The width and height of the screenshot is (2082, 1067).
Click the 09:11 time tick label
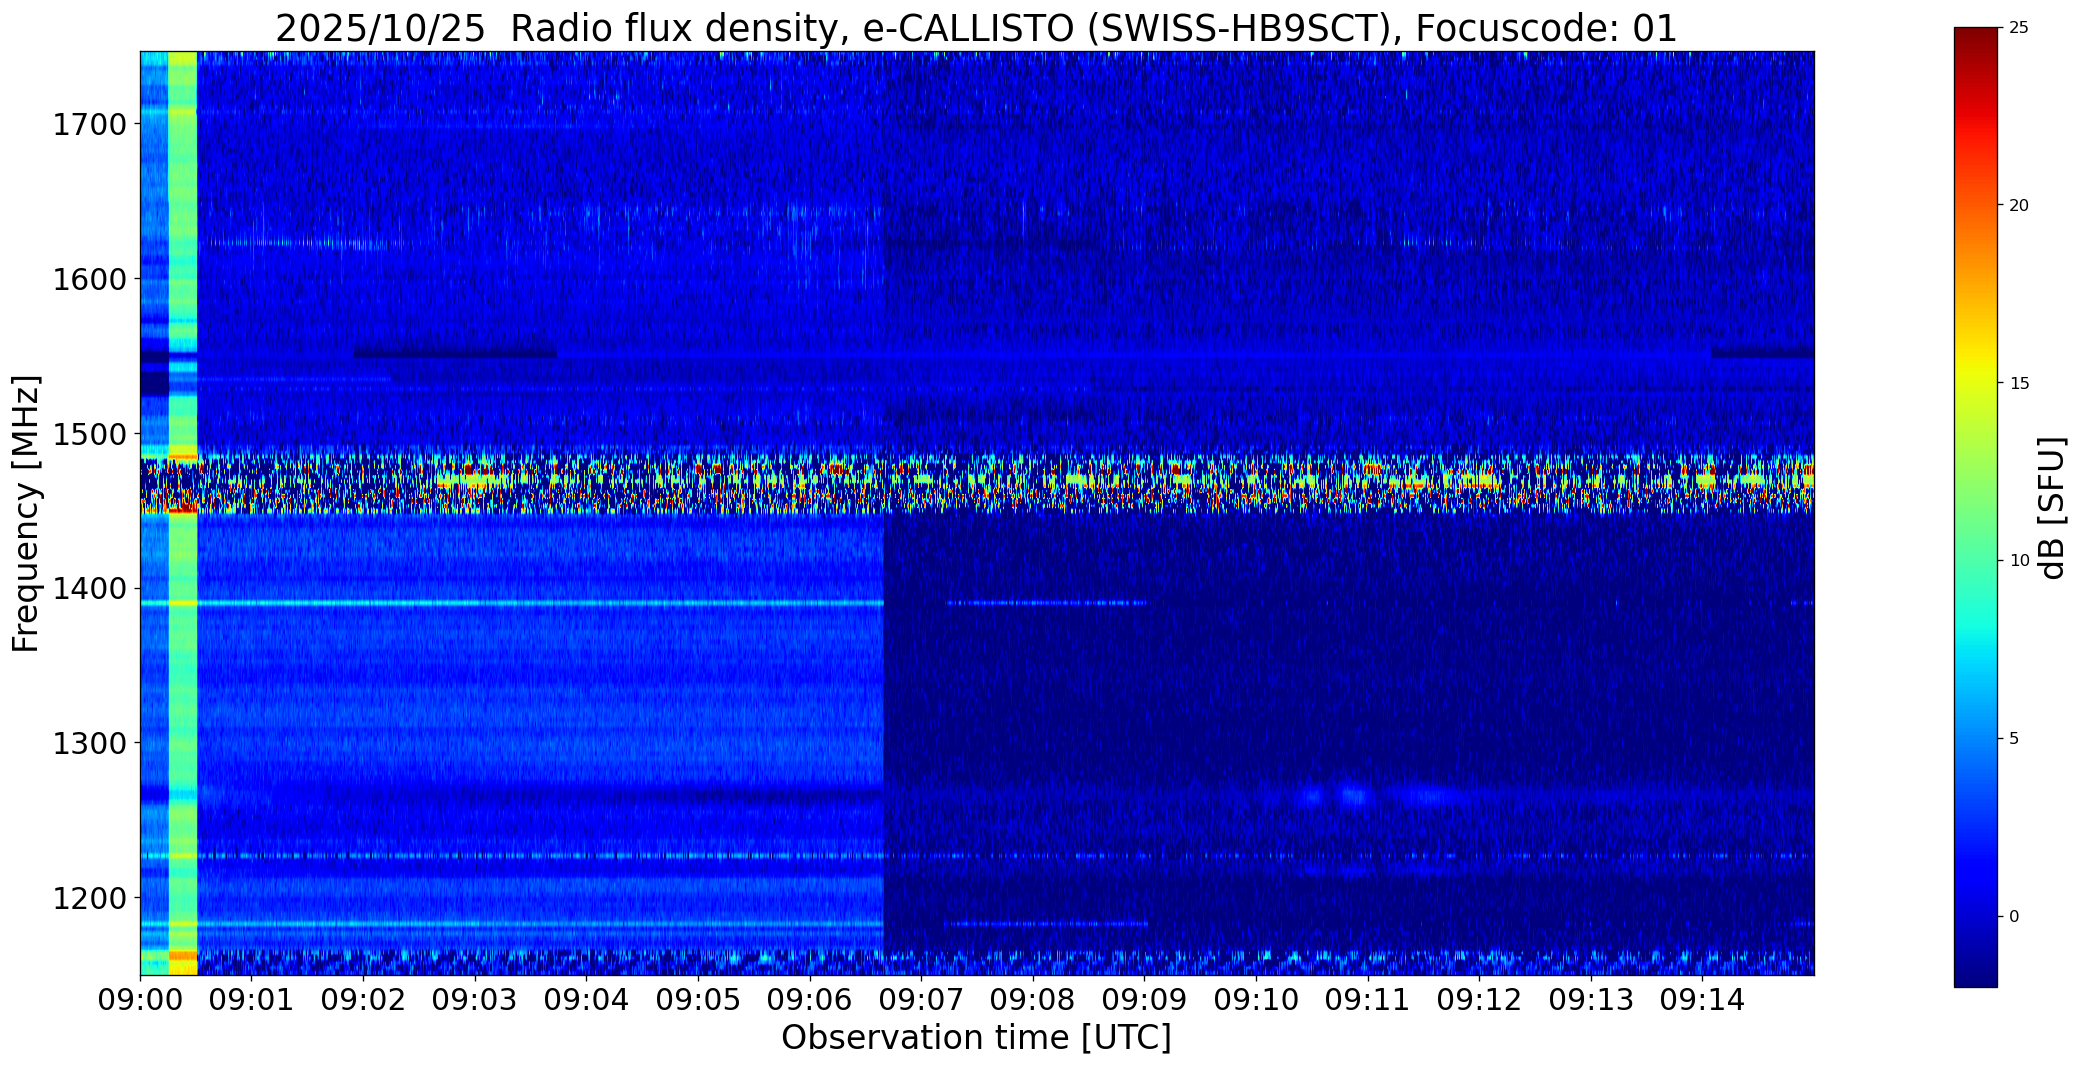pyautogui.click(x=1367, y=999)
